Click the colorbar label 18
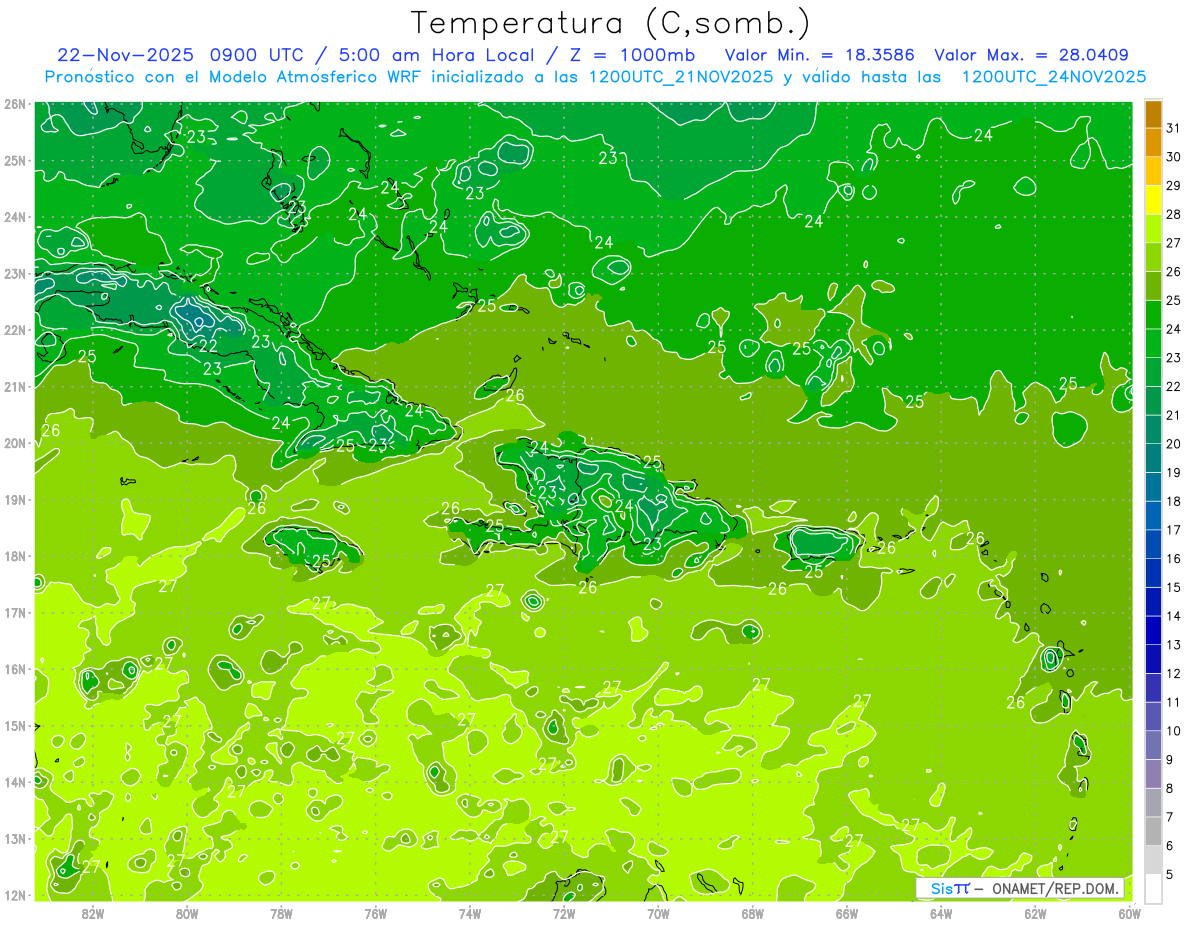This screenshot has height=927, width=1200. tap(1173, 501)
